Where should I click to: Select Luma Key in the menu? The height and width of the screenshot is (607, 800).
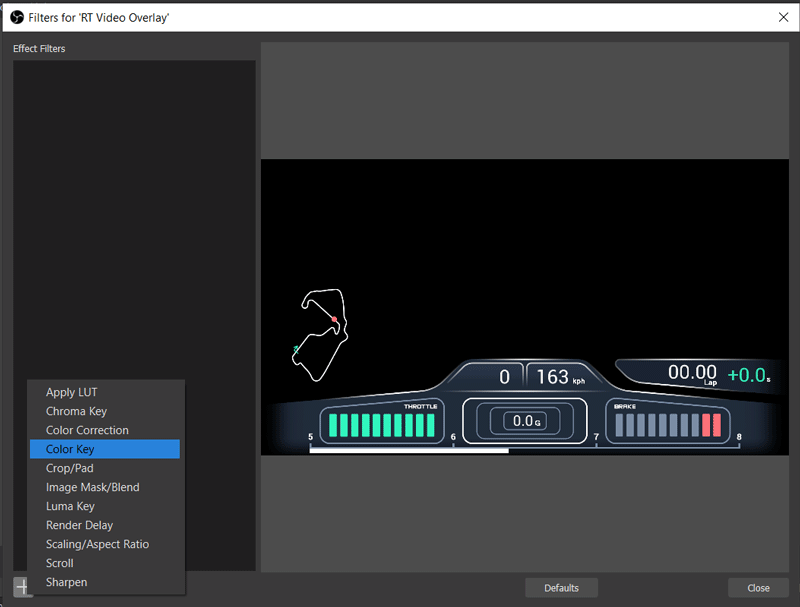70,506
